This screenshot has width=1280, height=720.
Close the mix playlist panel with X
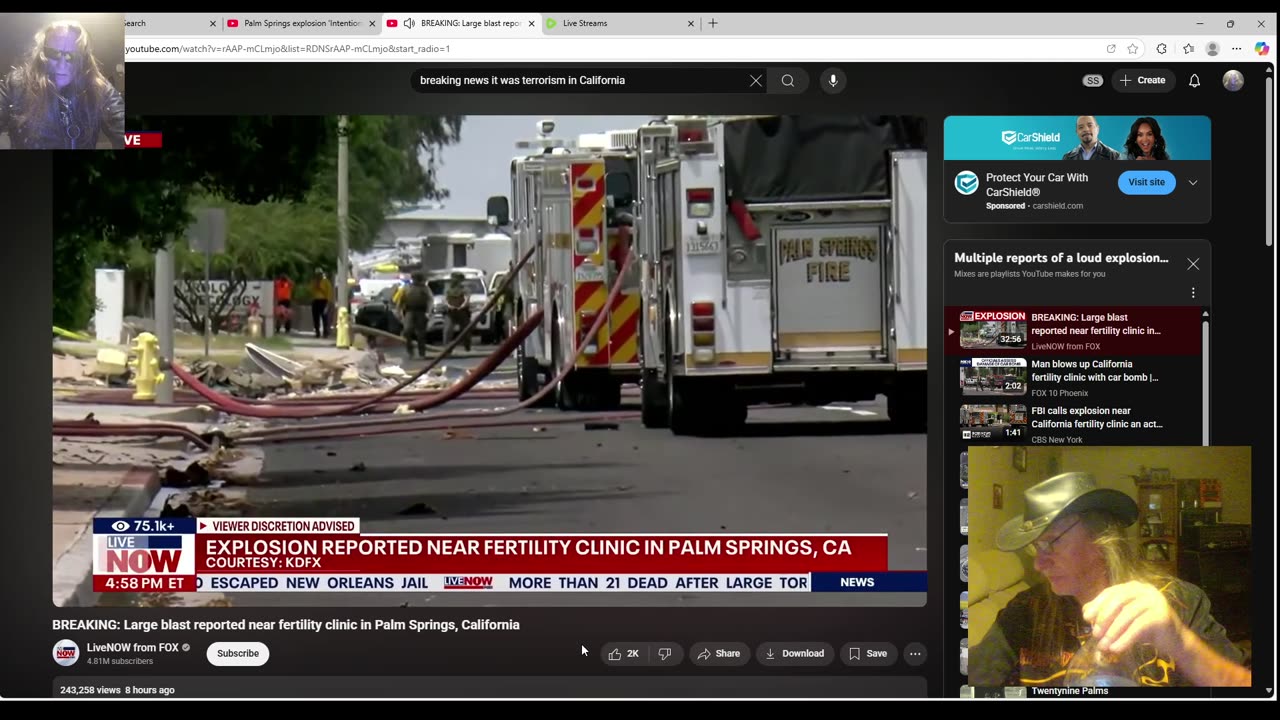tap(1193, 264)
